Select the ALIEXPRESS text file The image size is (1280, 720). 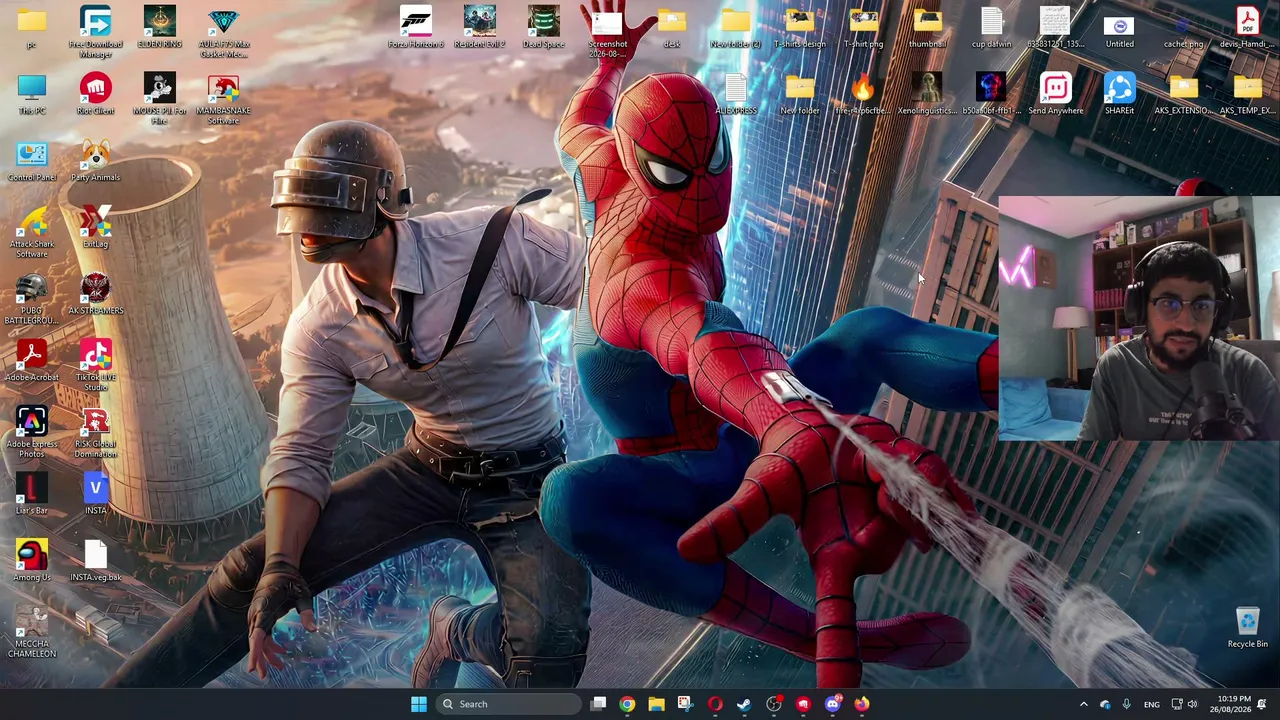coord(736,94)
